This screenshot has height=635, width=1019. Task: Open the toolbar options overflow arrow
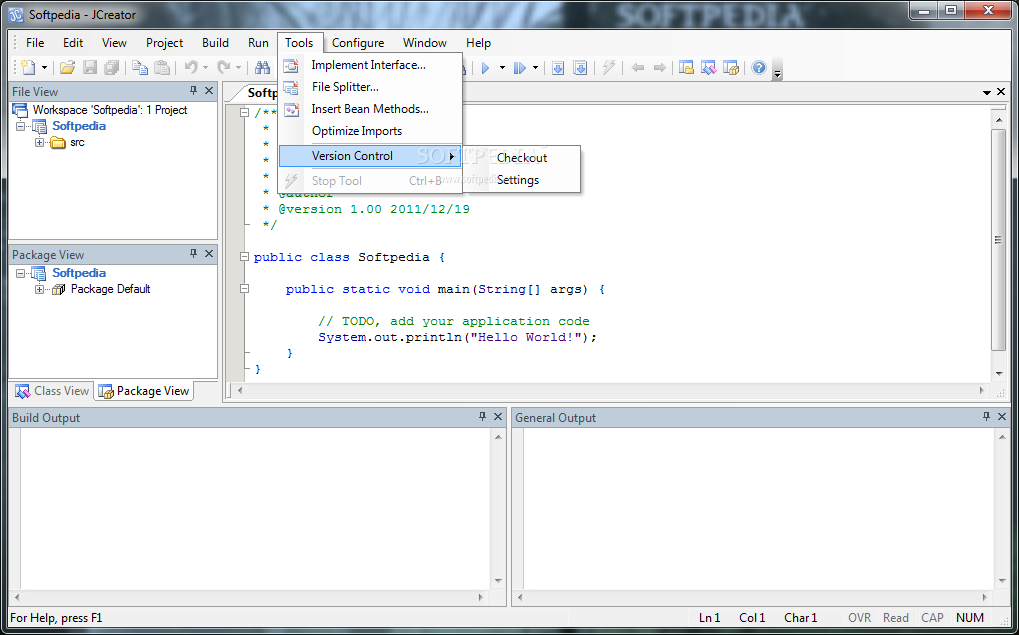click(x=777, y=72)
